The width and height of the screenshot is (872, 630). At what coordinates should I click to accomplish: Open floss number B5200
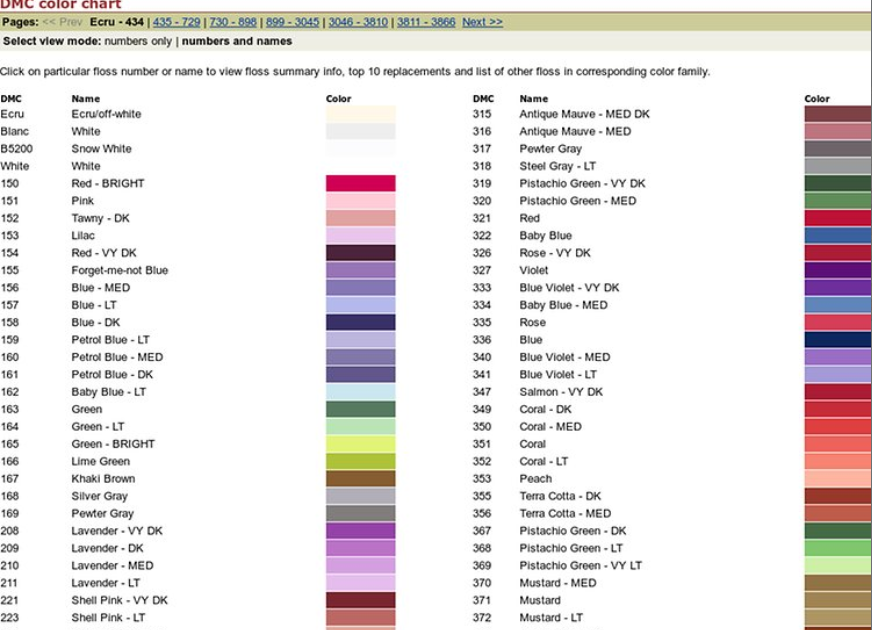click(x=17, y=149)
